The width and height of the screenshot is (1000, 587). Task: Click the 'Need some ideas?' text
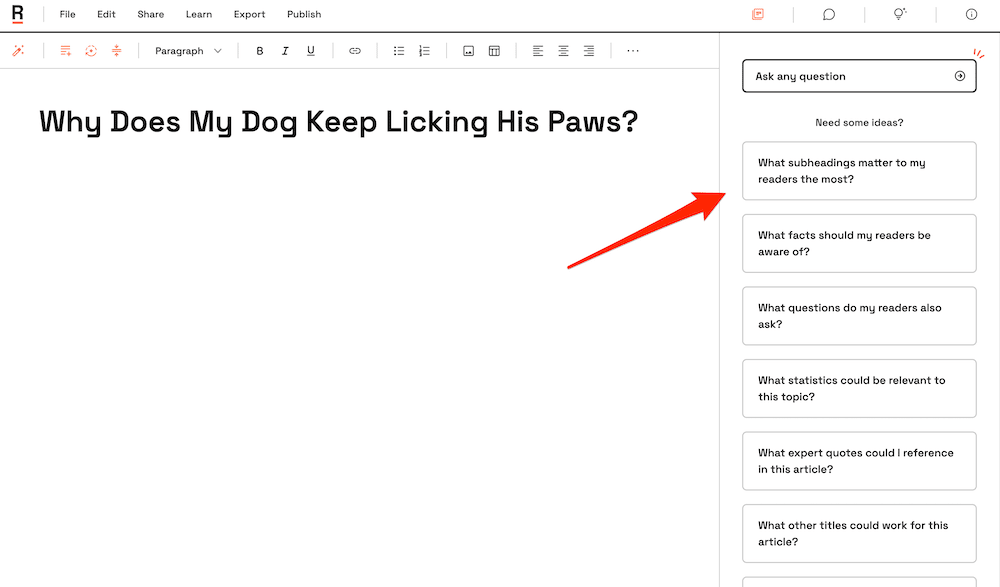point(859,123)
